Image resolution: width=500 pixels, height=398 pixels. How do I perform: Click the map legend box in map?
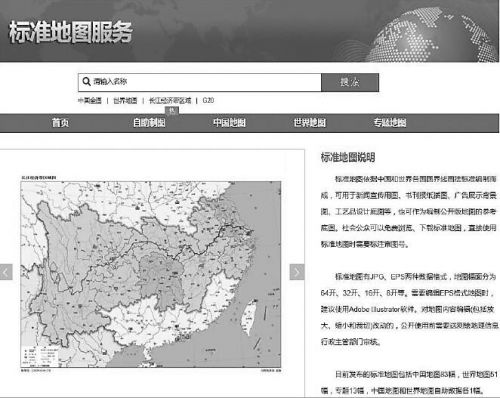click(x=40, y=357)
